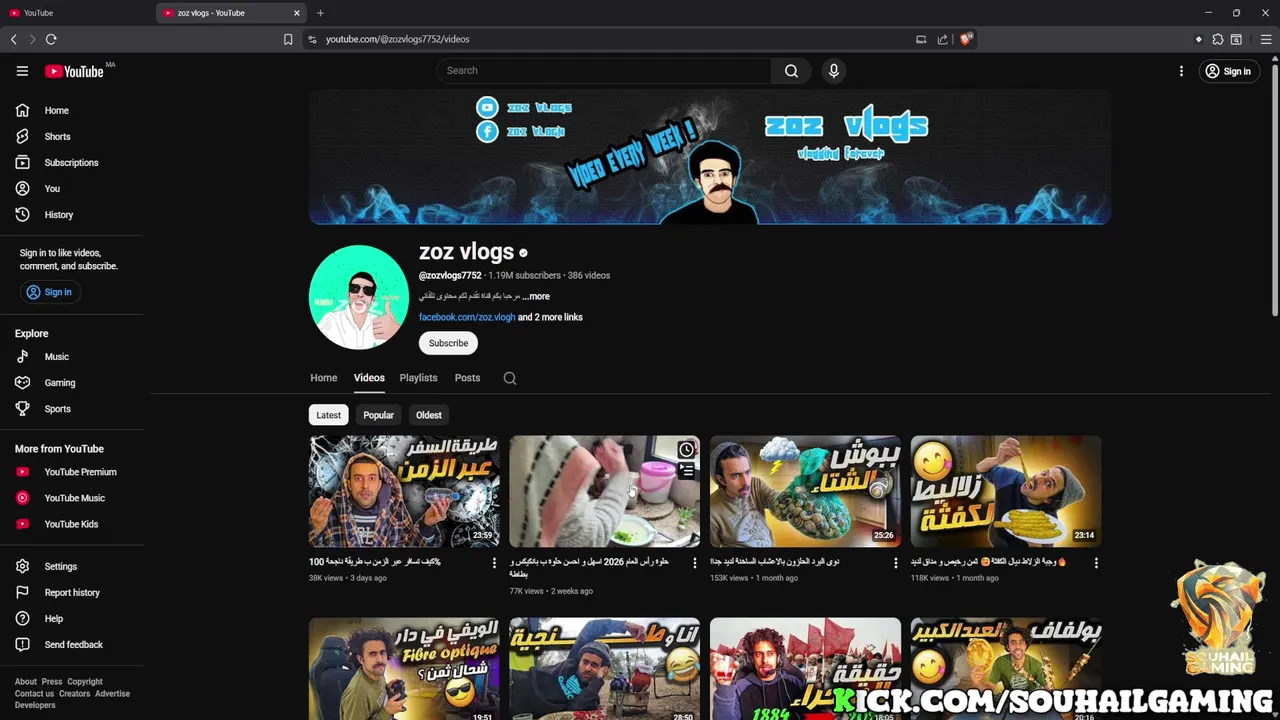Select the Latest filter chip
Screen dimensions: 1280x720
click(x=329, y=415)
